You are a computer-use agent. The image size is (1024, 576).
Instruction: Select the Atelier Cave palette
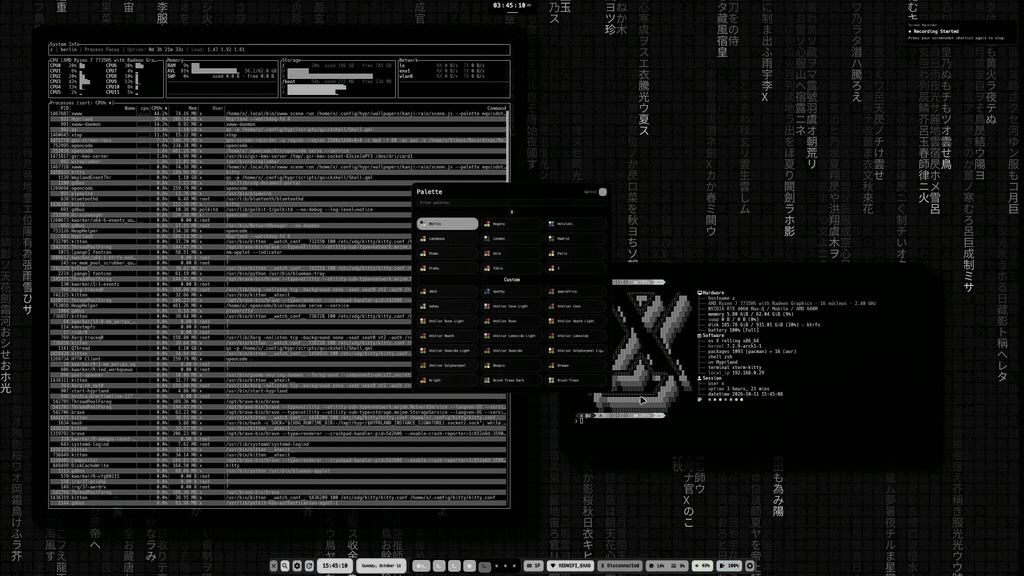575,306
